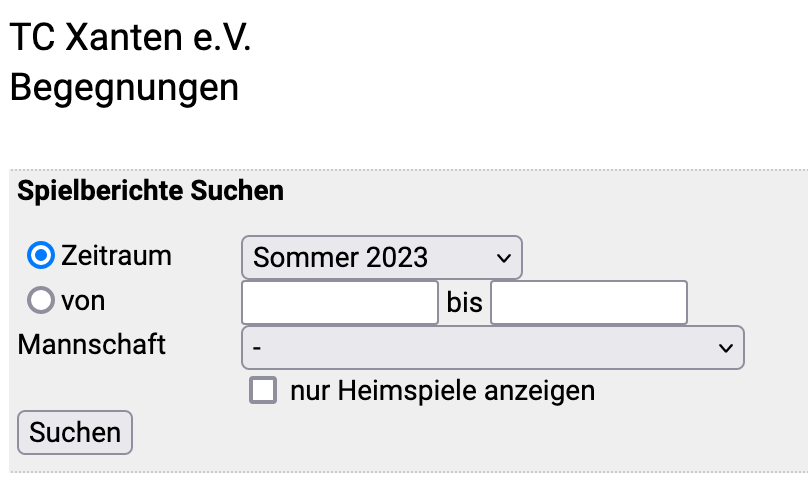Expand the Mannschaft team dropdown
Screen dimensions: 808x488
(492, 347)
